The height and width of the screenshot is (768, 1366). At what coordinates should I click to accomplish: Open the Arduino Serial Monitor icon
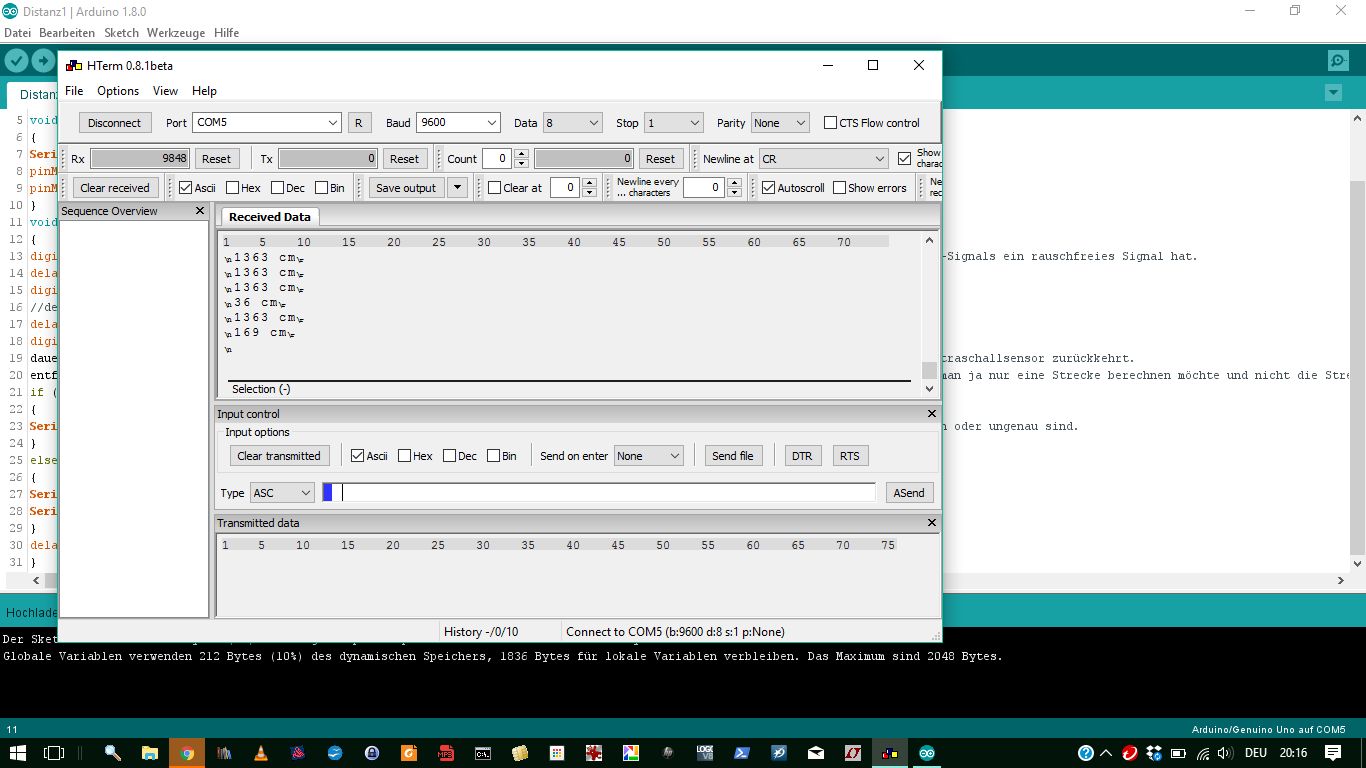(1338, 61)
